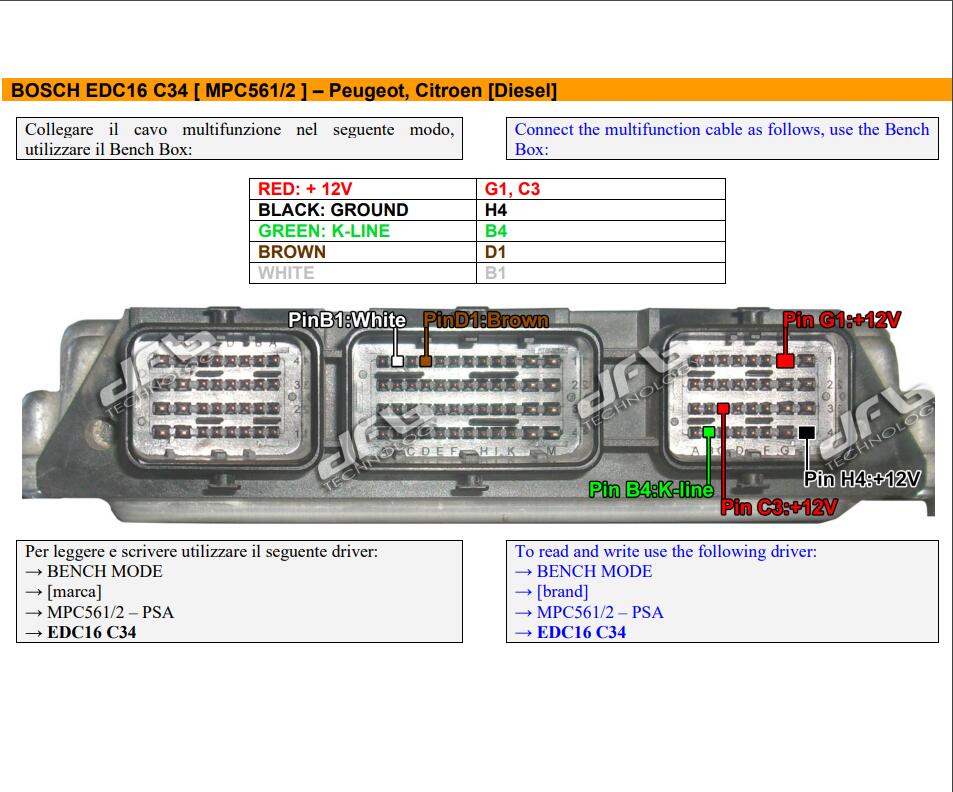953x792 pixels.
Task: Click the 'PinD1:Brown' label on the ECU photo
Action: tap(486, 320)
